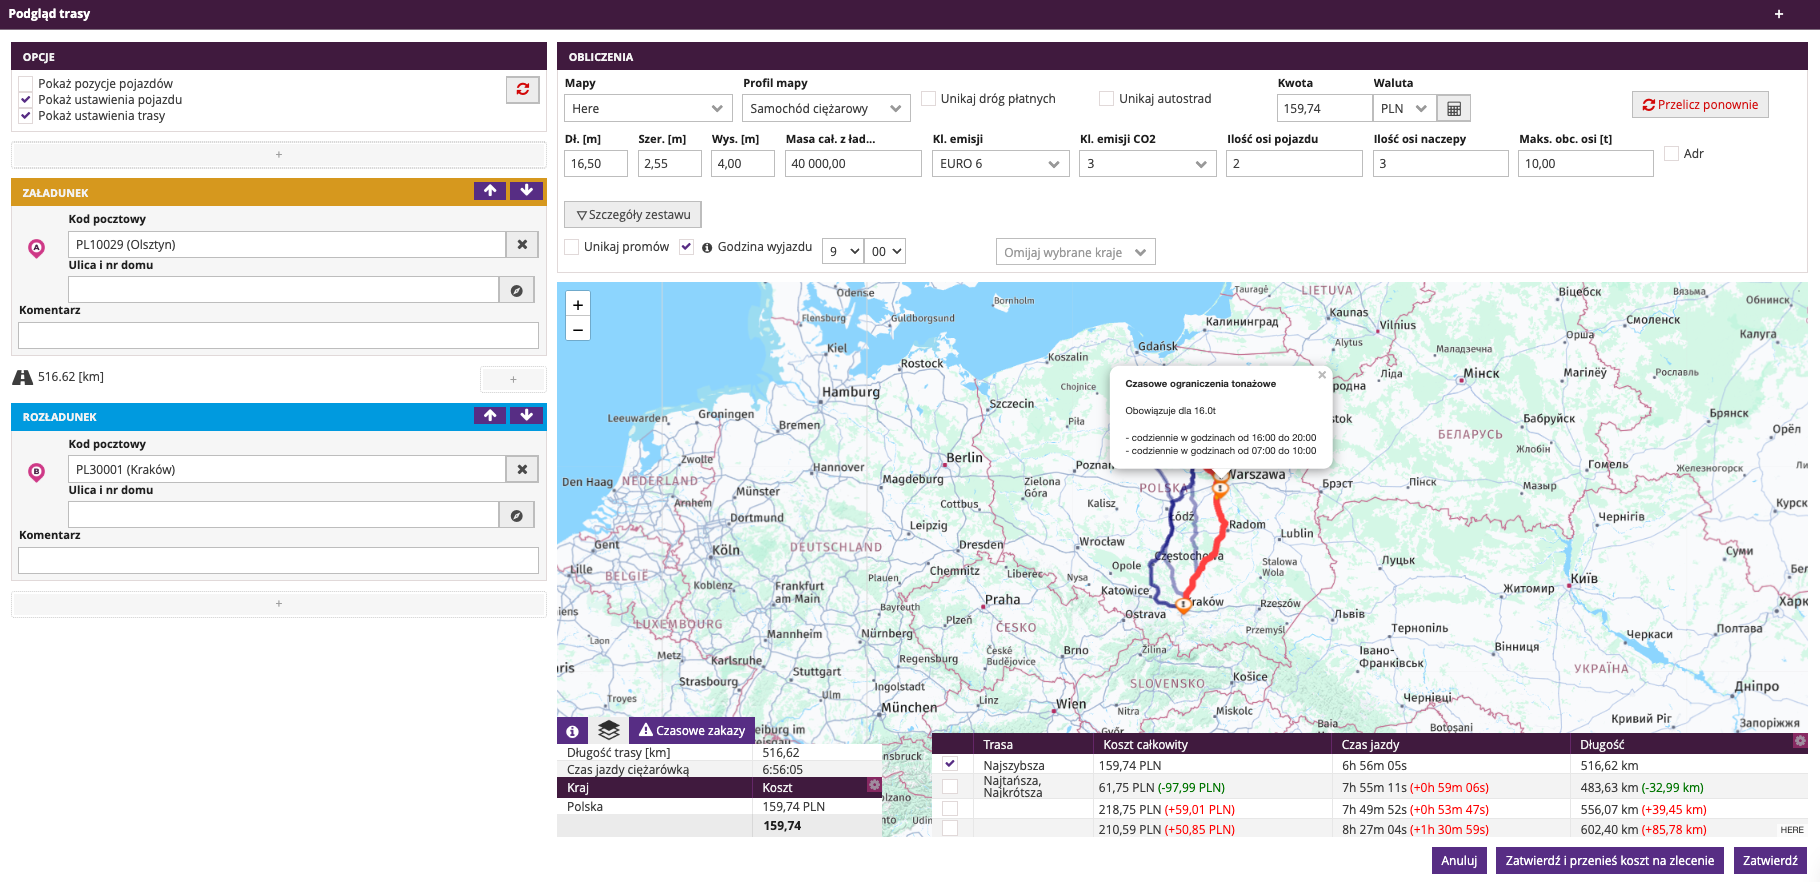
Task: Clear the PL30001 (Kraków) postal code
Action: [522, 469]
